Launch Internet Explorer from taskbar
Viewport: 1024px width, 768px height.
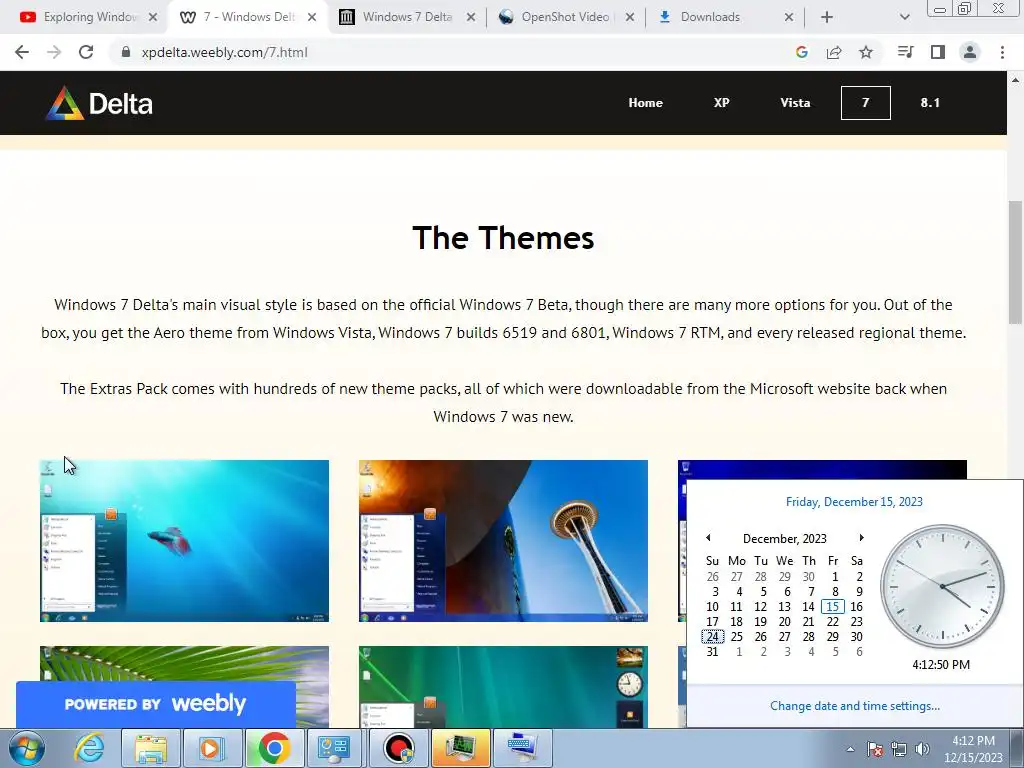tap(89, 748)
